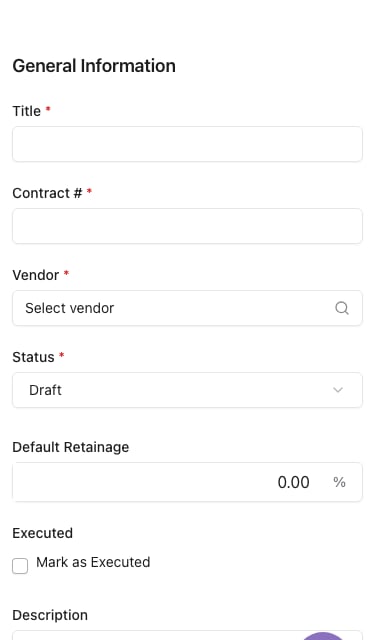Click the Status field label
This screenshot has width=375, height=640.
coord(33,357)
